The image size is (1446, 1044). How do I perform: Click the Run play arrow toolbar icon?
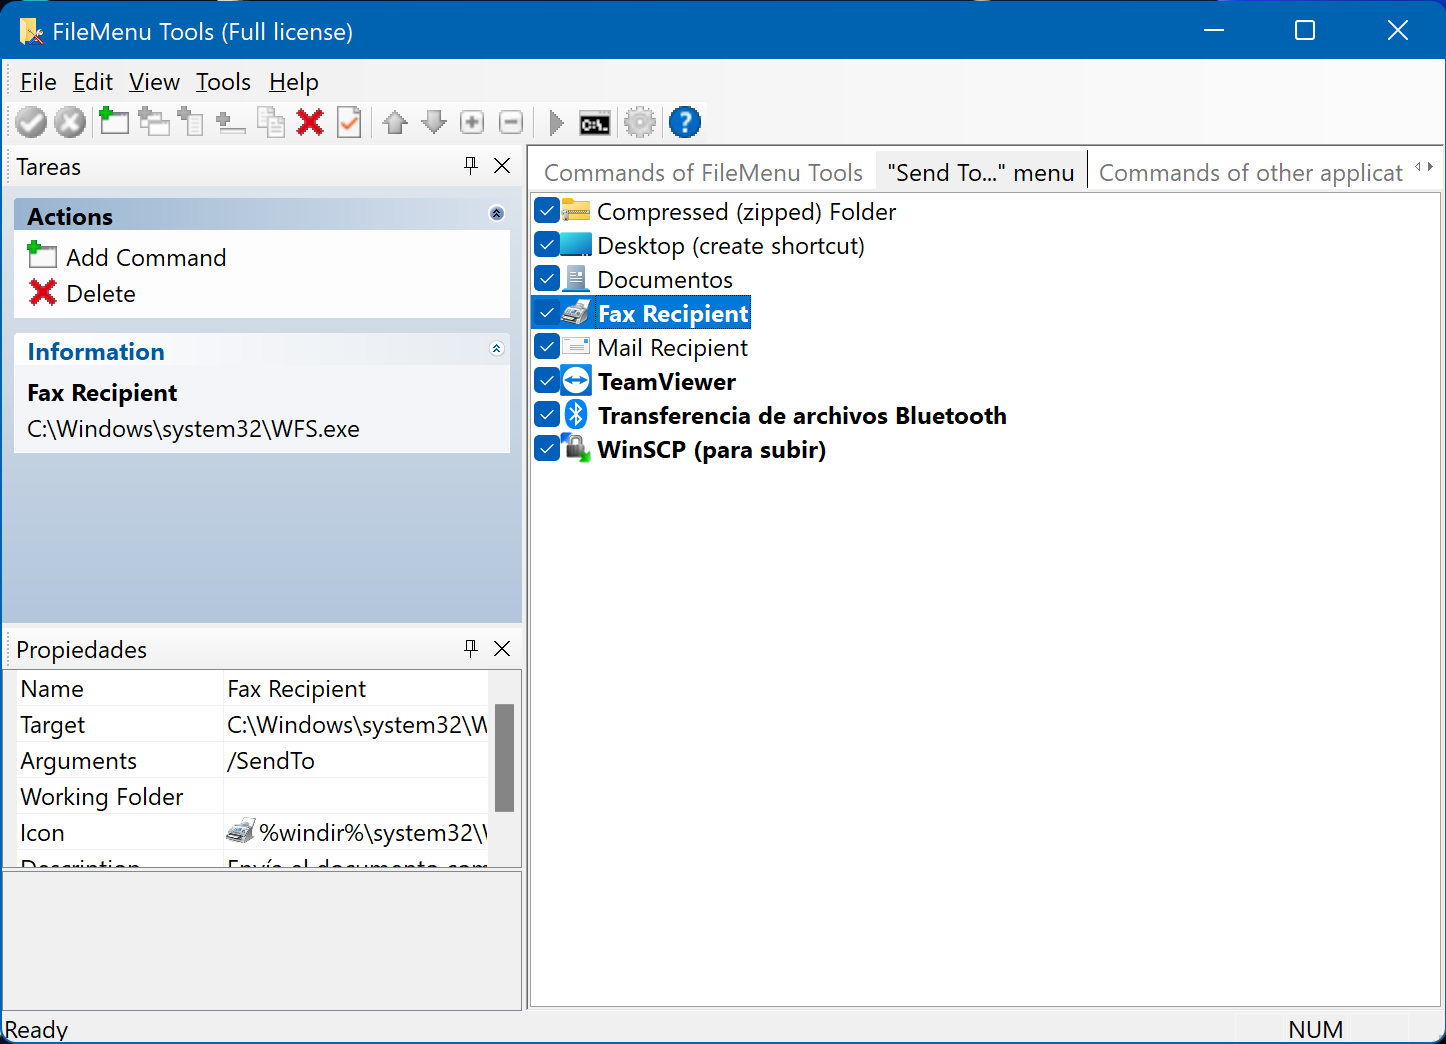coord(557,123)
